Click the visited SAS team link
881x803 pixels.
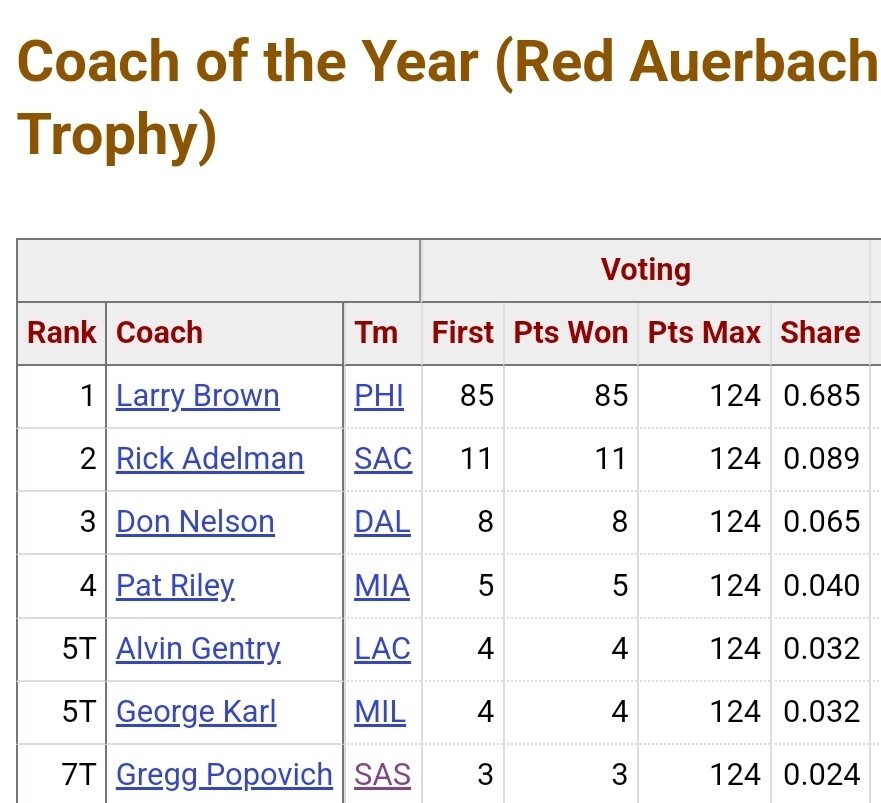(382, 774)
